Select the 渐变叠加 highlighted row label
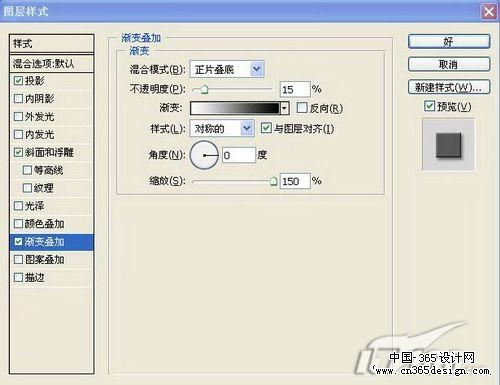The image size is (500, 385). (x=44, y=242)
